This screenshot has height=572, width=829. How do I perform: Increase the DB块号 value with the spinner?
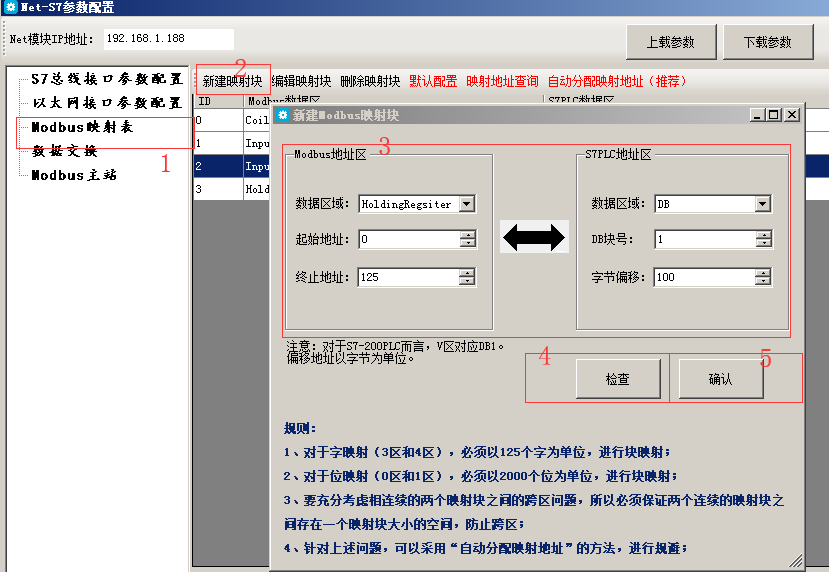point(763,236)
